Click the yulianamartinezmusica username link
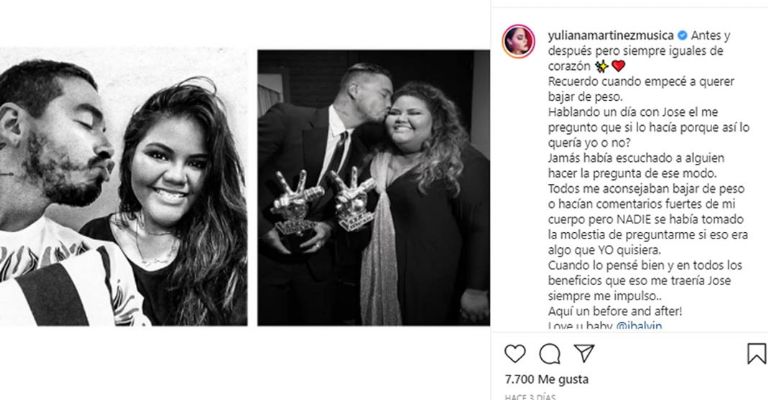This screenshot has height=400, width=768. click(x=611, y=35)
